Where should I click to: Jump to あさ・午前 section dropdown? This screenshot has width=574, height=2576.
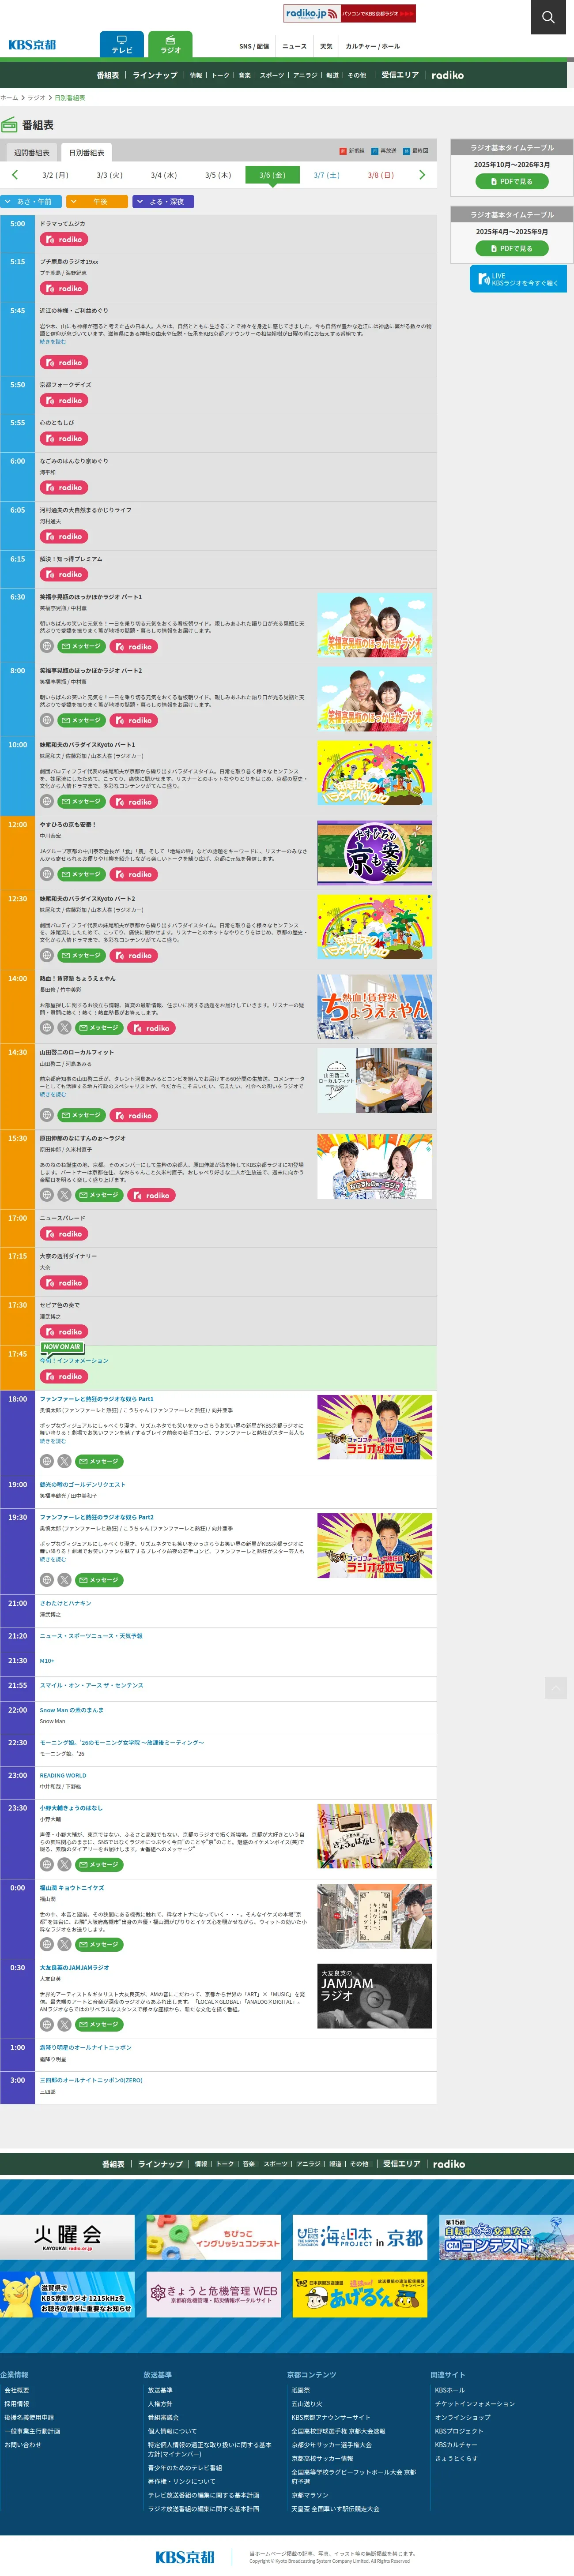point(32,201)
